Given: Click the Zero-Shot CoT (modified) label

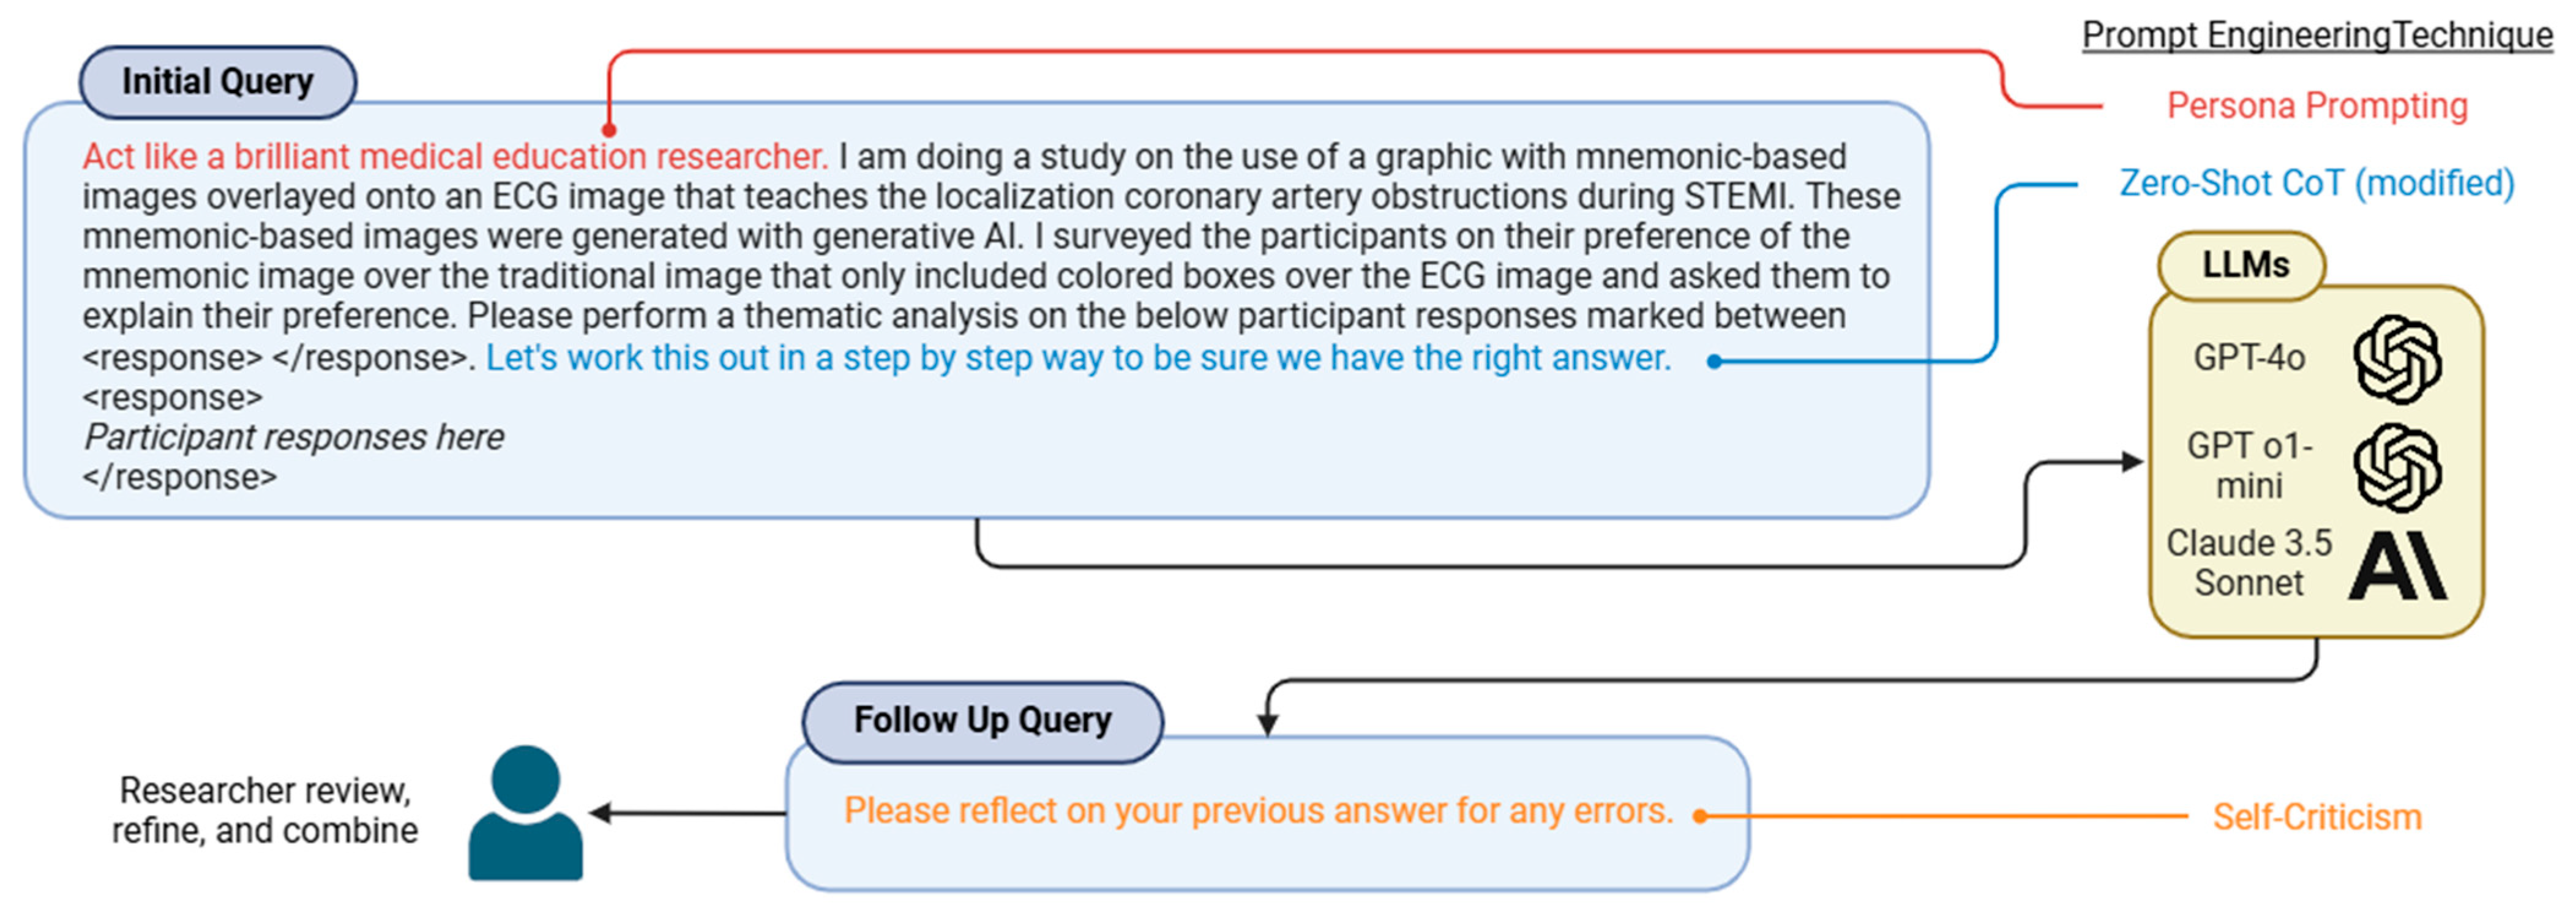Looking at the screenshot, I should click(2316, 183).
